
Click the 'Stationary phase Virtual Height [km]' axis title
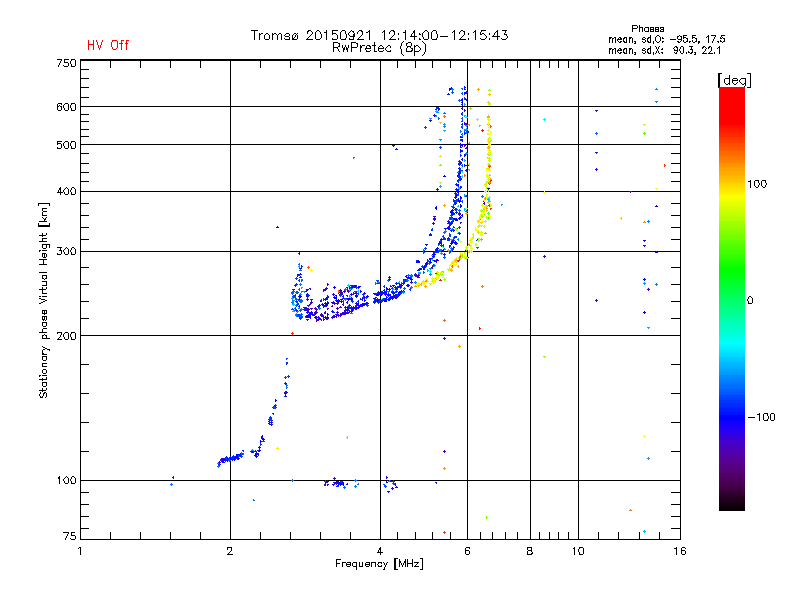[x=44, y=300]
